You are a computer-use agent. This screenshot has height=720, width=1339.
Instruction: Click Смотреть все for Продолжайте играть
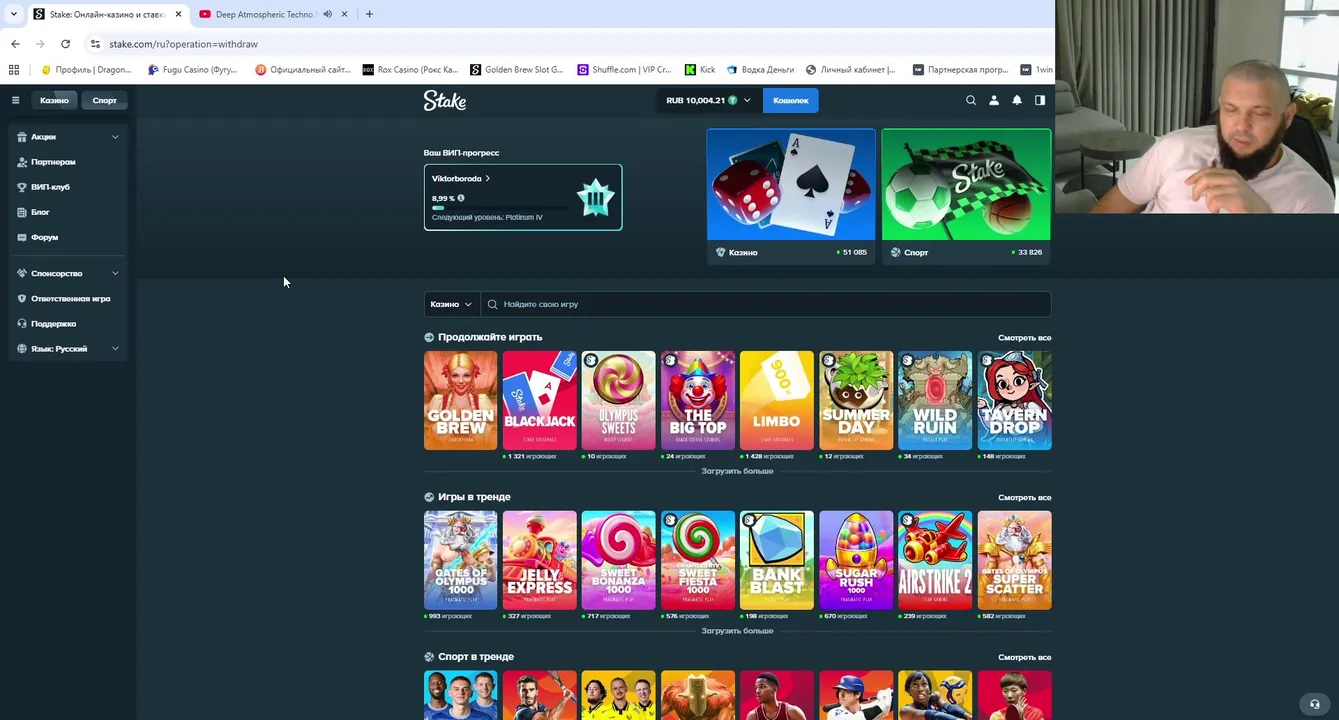point(1024,338)
